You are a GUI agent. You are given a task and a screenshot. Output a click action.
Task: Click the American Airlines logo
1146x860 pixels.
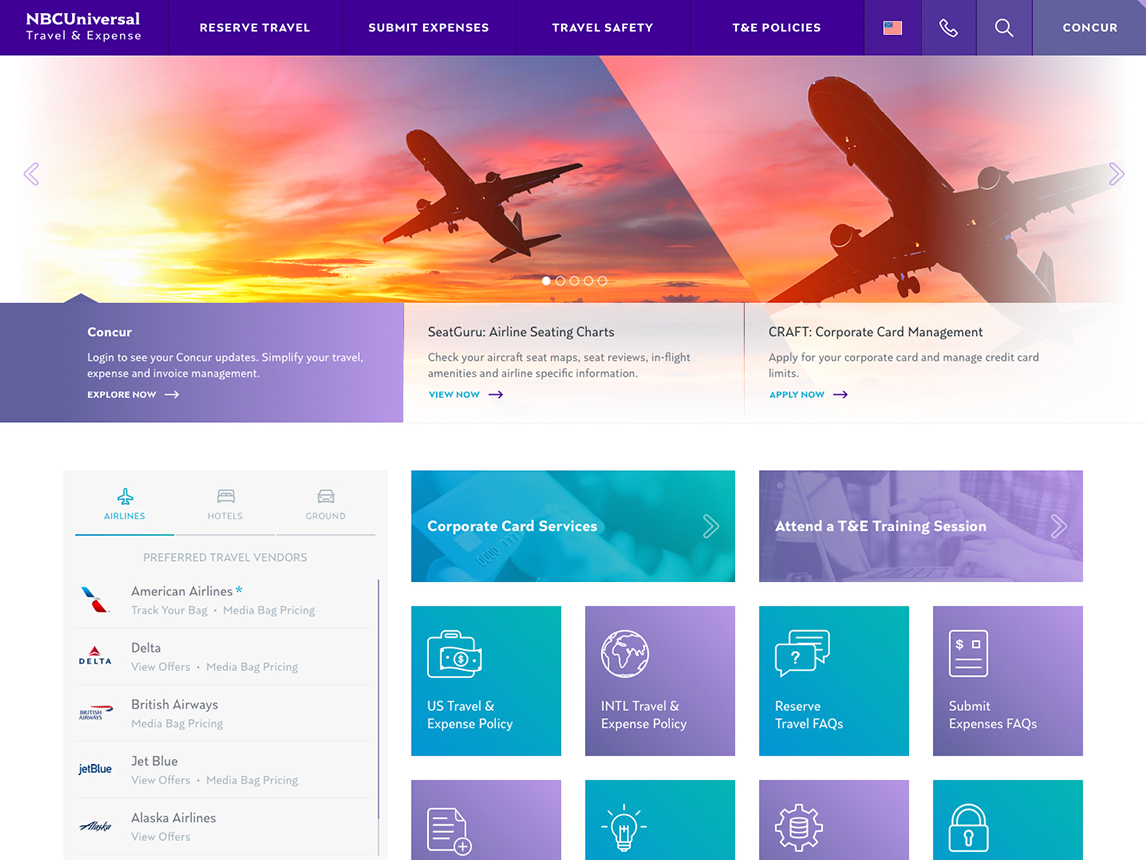click(95, 600)
